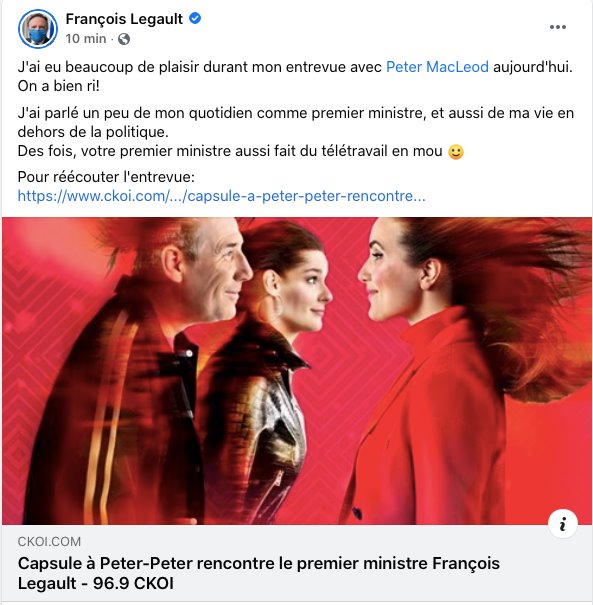Click the blue verified badge checkmark

pos(195,18)
